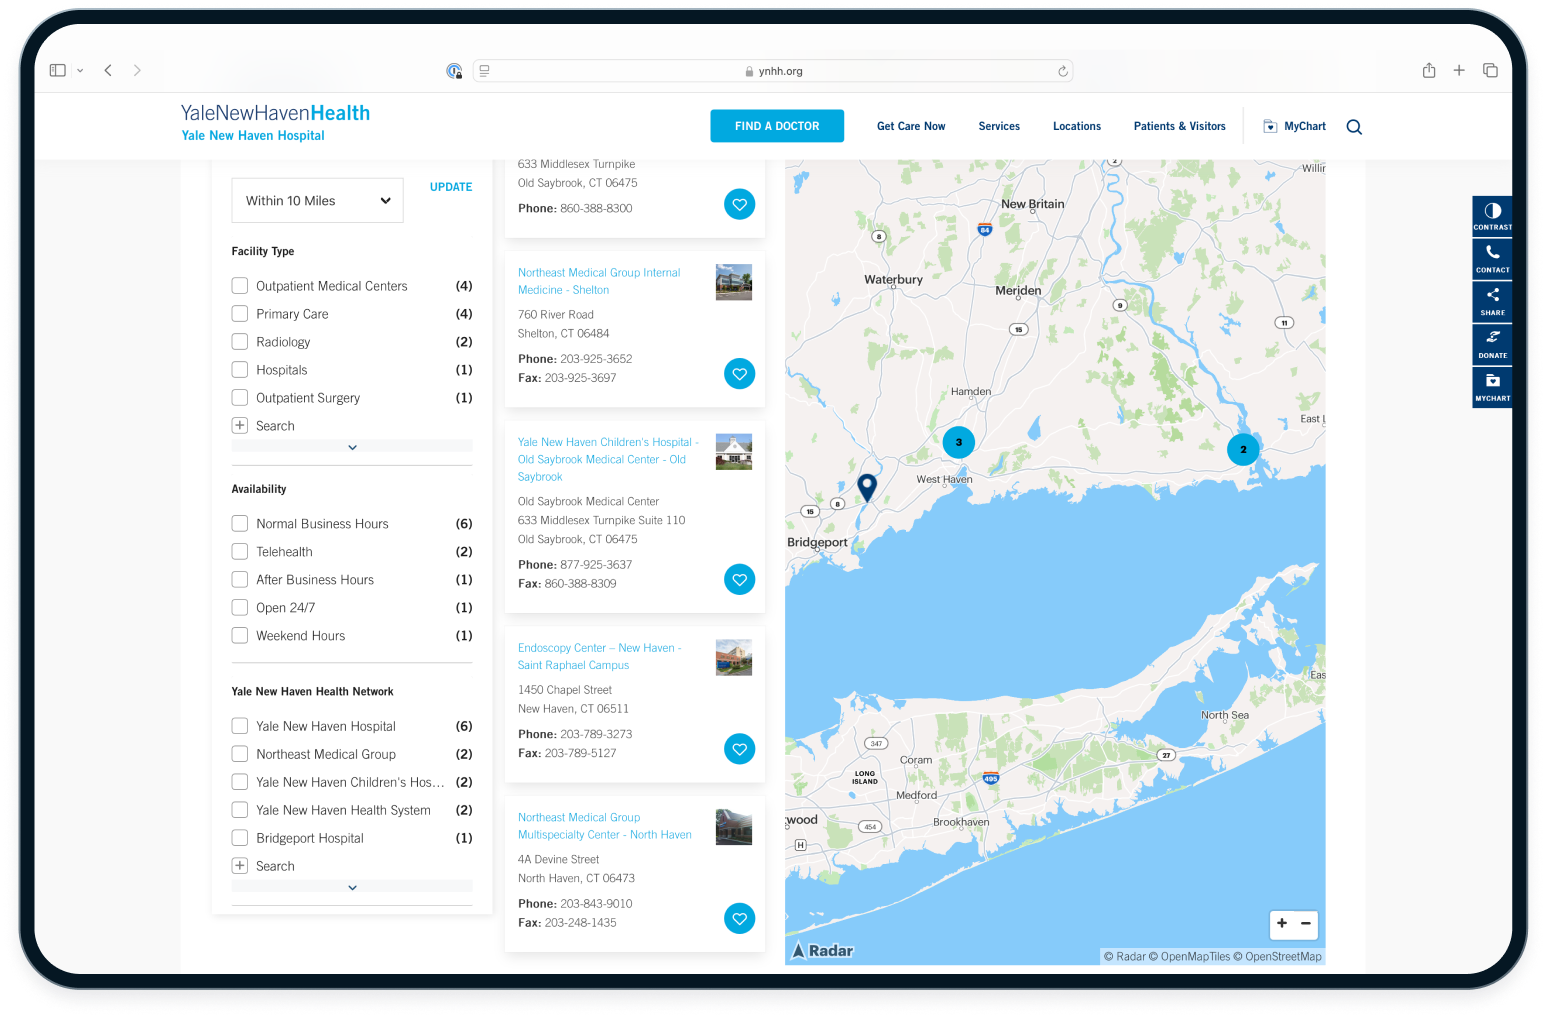This screenshot has width=1547, height=1018.
Task: Check Hospitals filter
Action: [240, 370]
